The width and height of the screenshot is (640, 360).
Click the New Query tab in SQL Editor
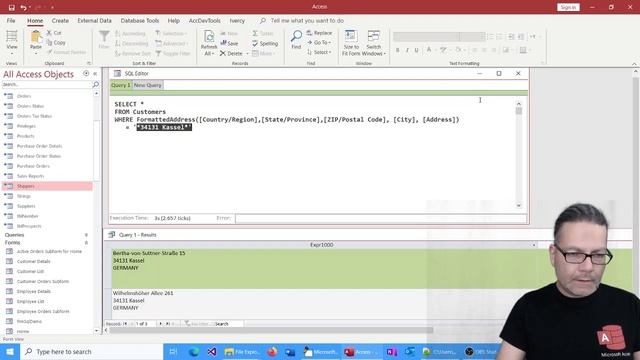pos(148,85)
